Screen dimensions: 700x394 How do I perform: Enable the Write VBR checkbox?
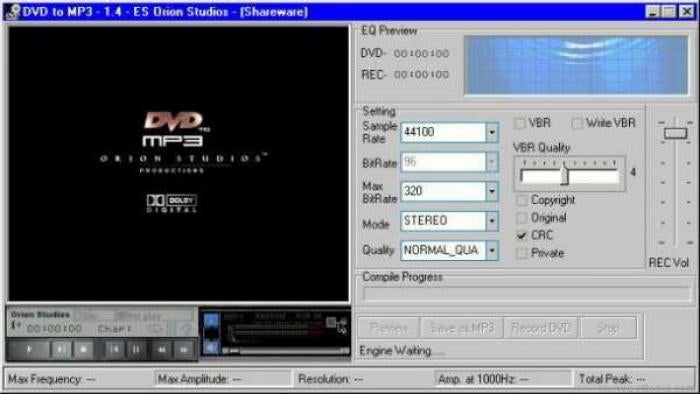pyautogui.click(x=577, y=123)
